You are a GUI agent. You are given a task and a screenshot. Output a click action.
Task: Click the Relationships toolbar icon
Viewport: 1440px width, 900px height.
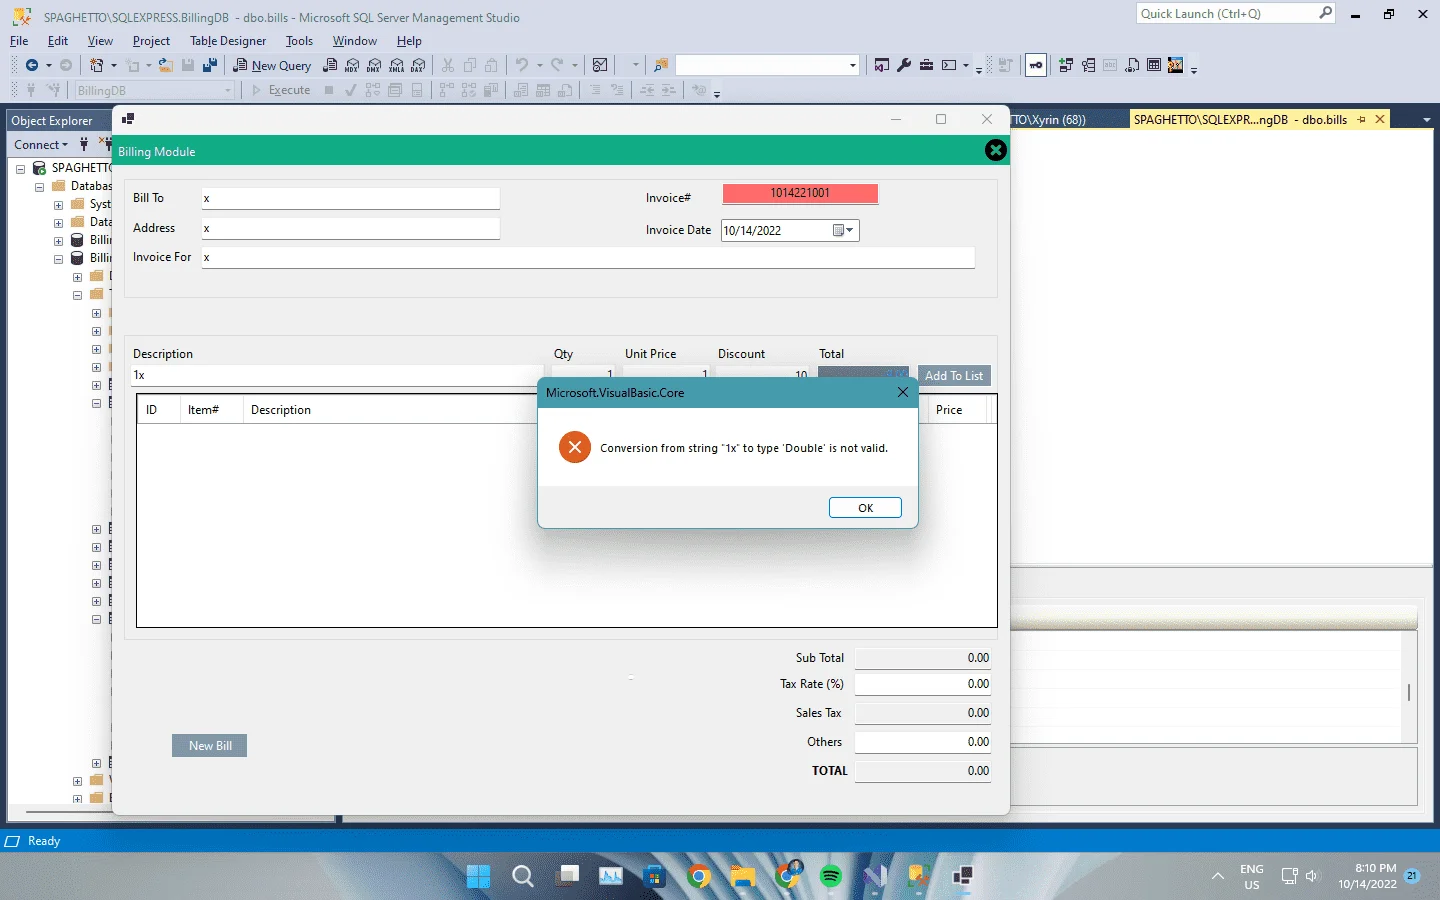point(1066,65)
